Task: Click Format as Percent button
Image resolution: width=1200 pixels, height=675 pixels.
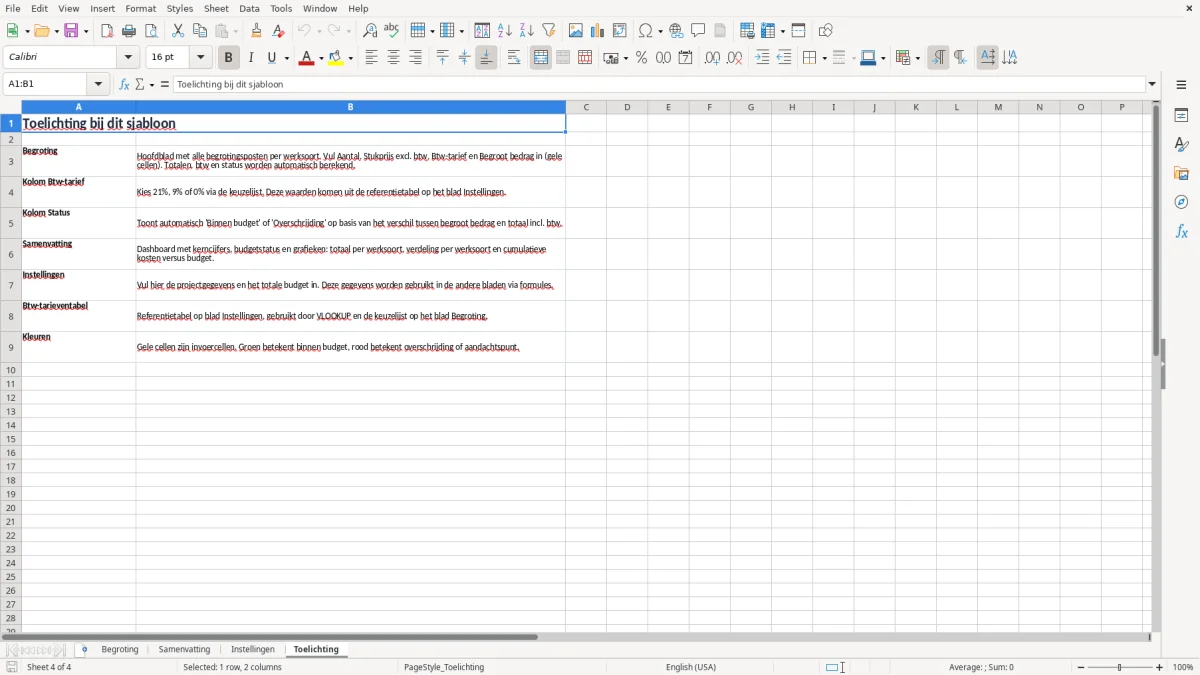Action: [641, 58]
